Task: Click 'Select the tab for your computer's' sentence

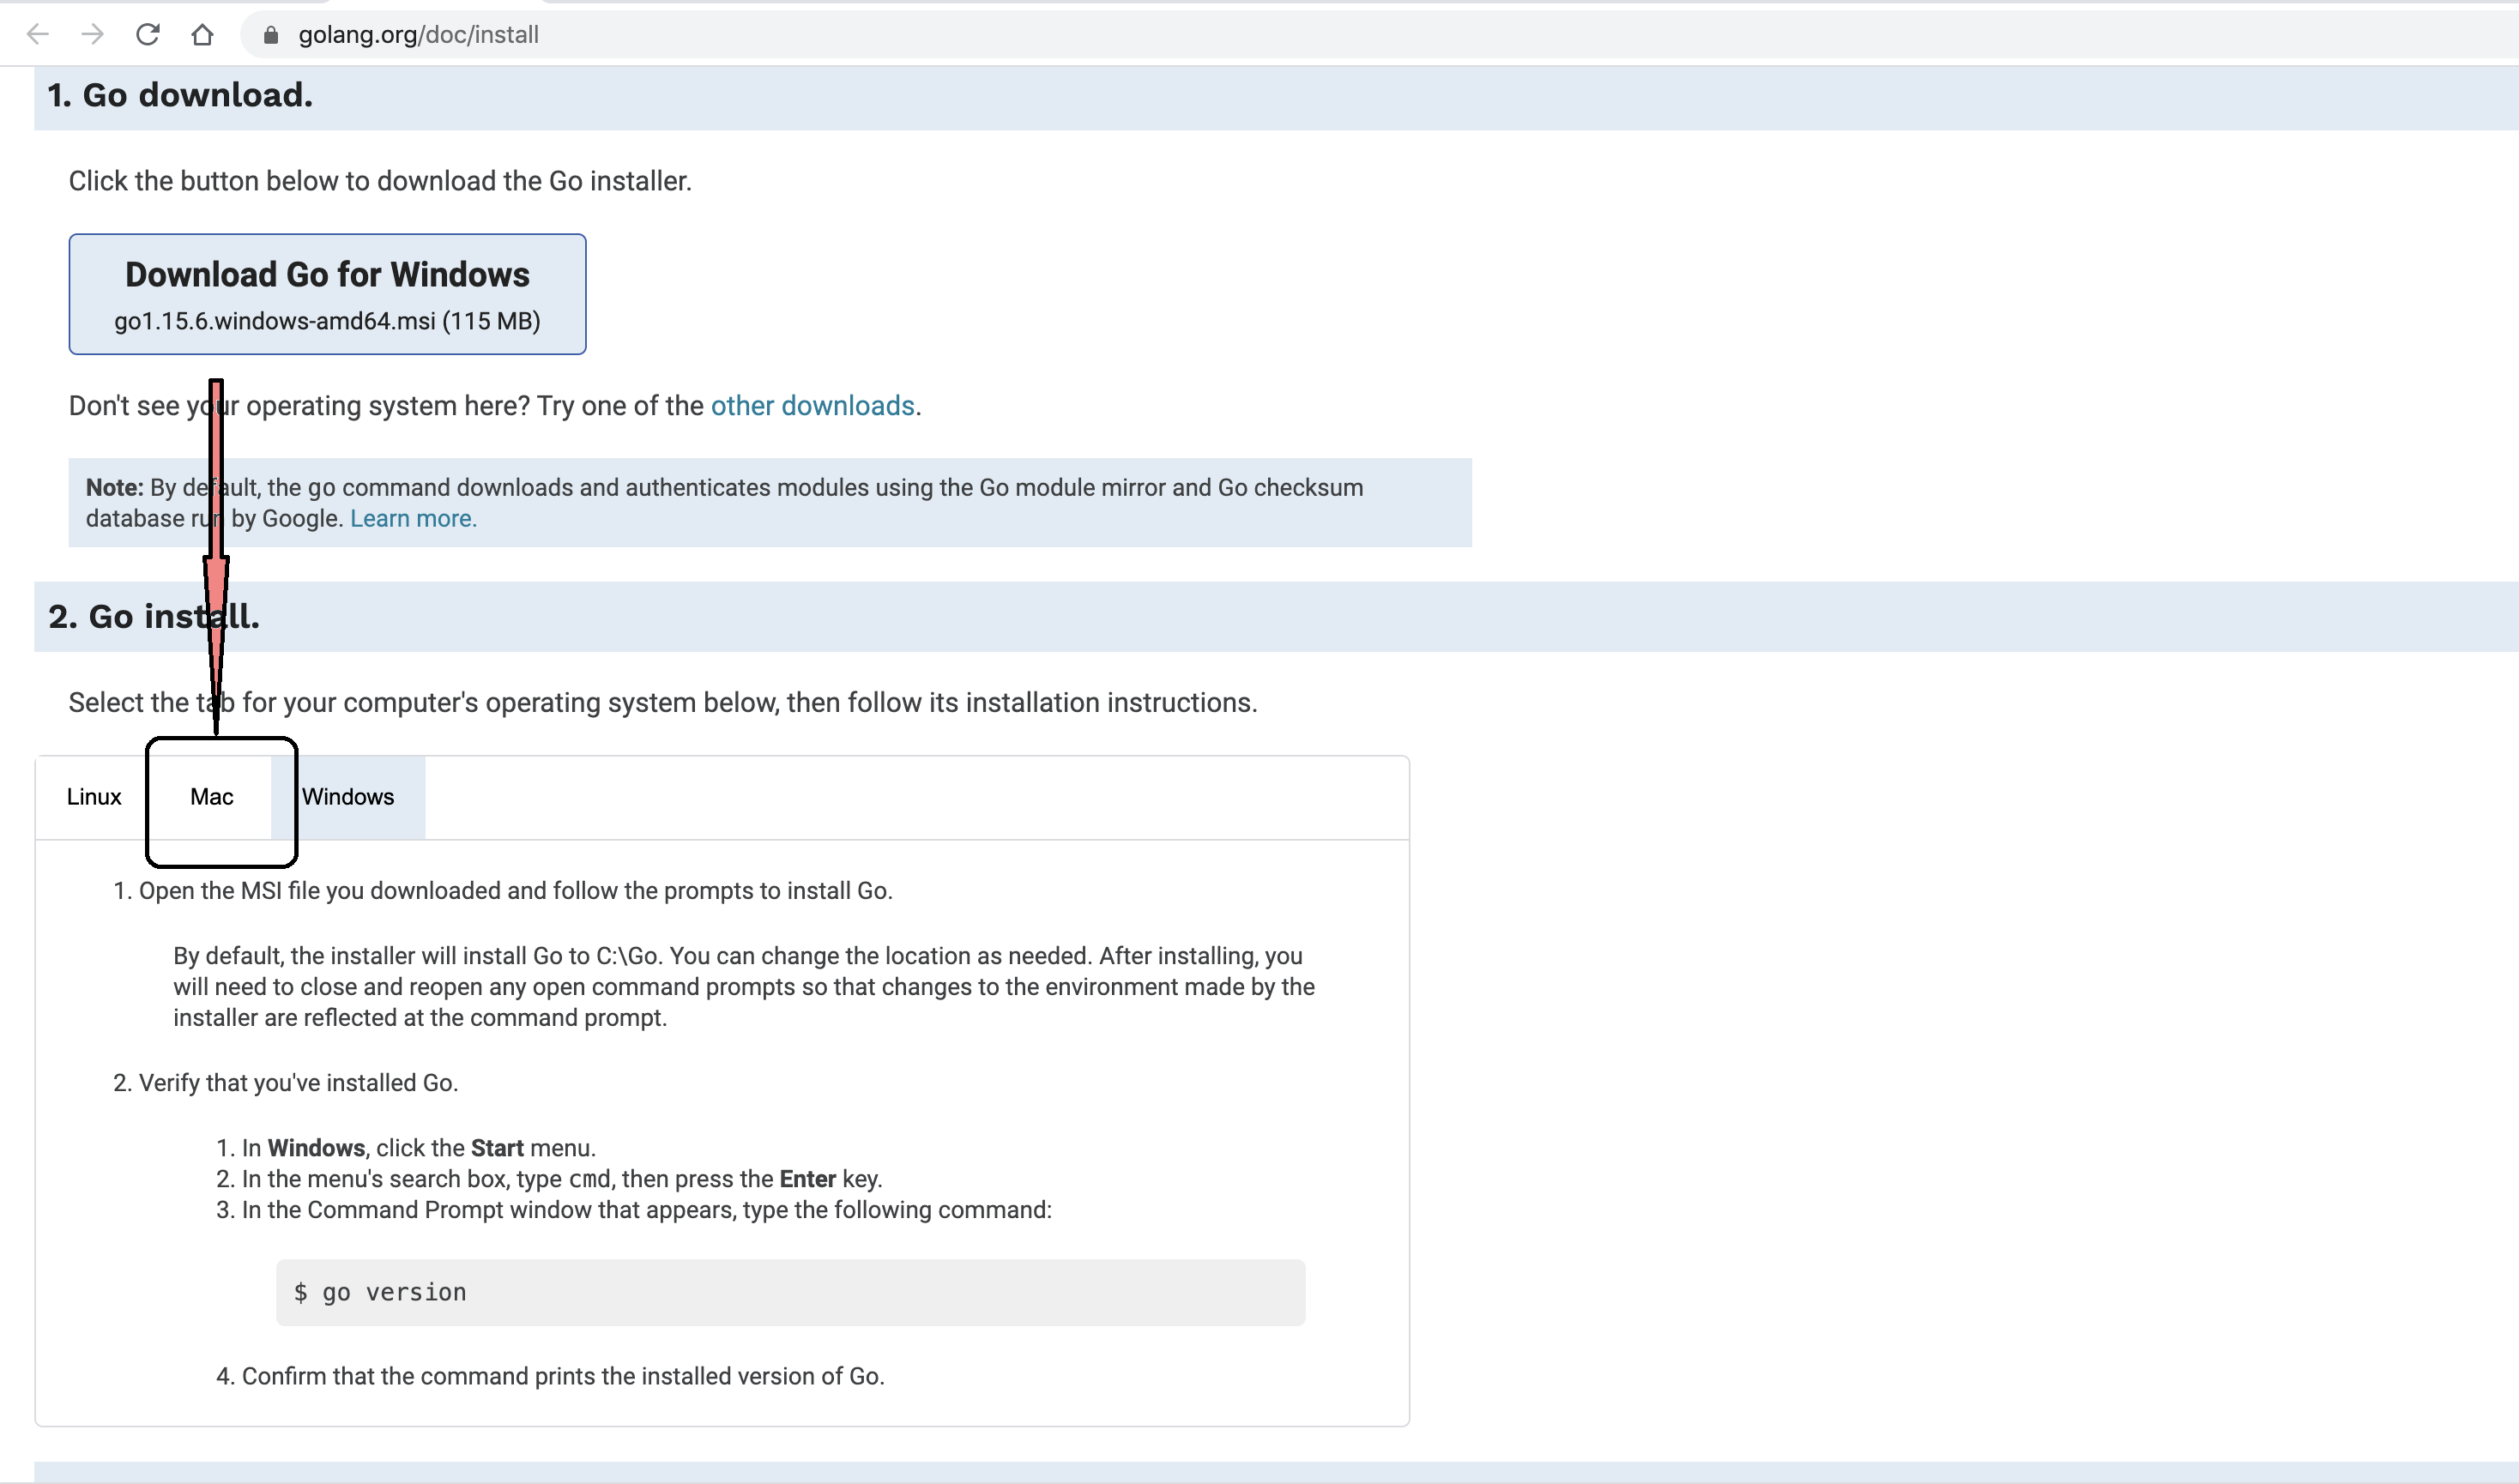Action: [663, 703]
